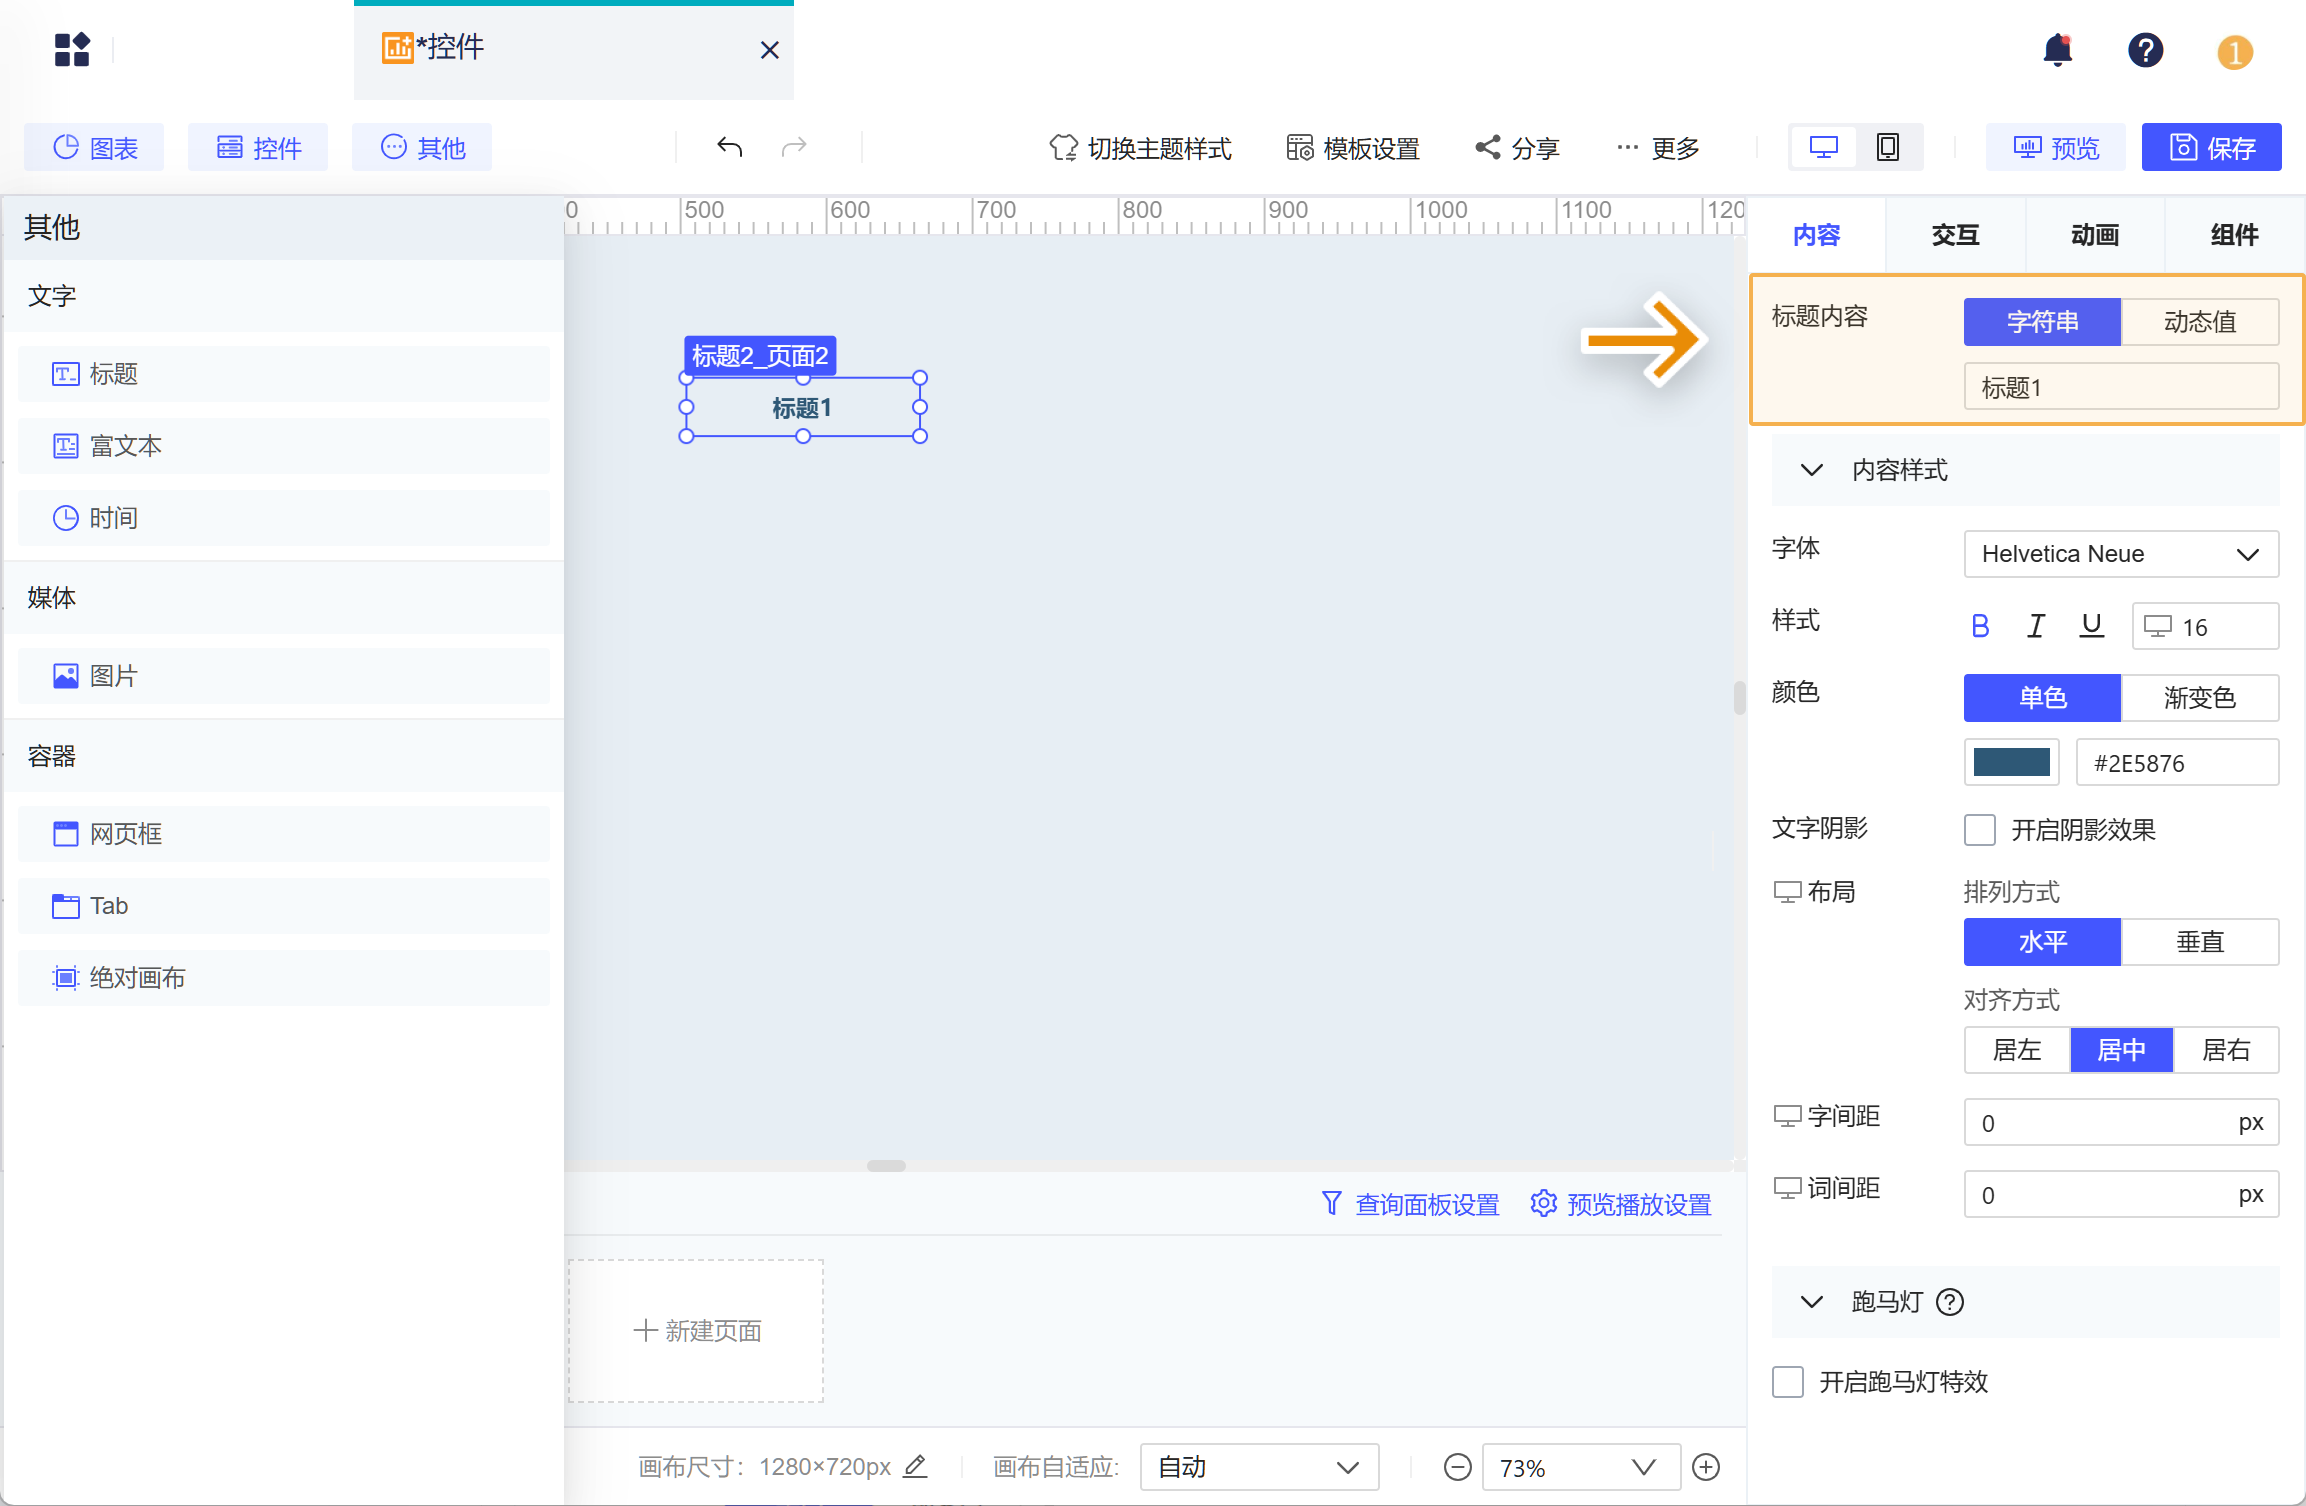Image resolution: width=2306 pixels, height=1506 pixels.
Task: Enable the text shadow effect checkbox
Action: tap(1980, 830)
